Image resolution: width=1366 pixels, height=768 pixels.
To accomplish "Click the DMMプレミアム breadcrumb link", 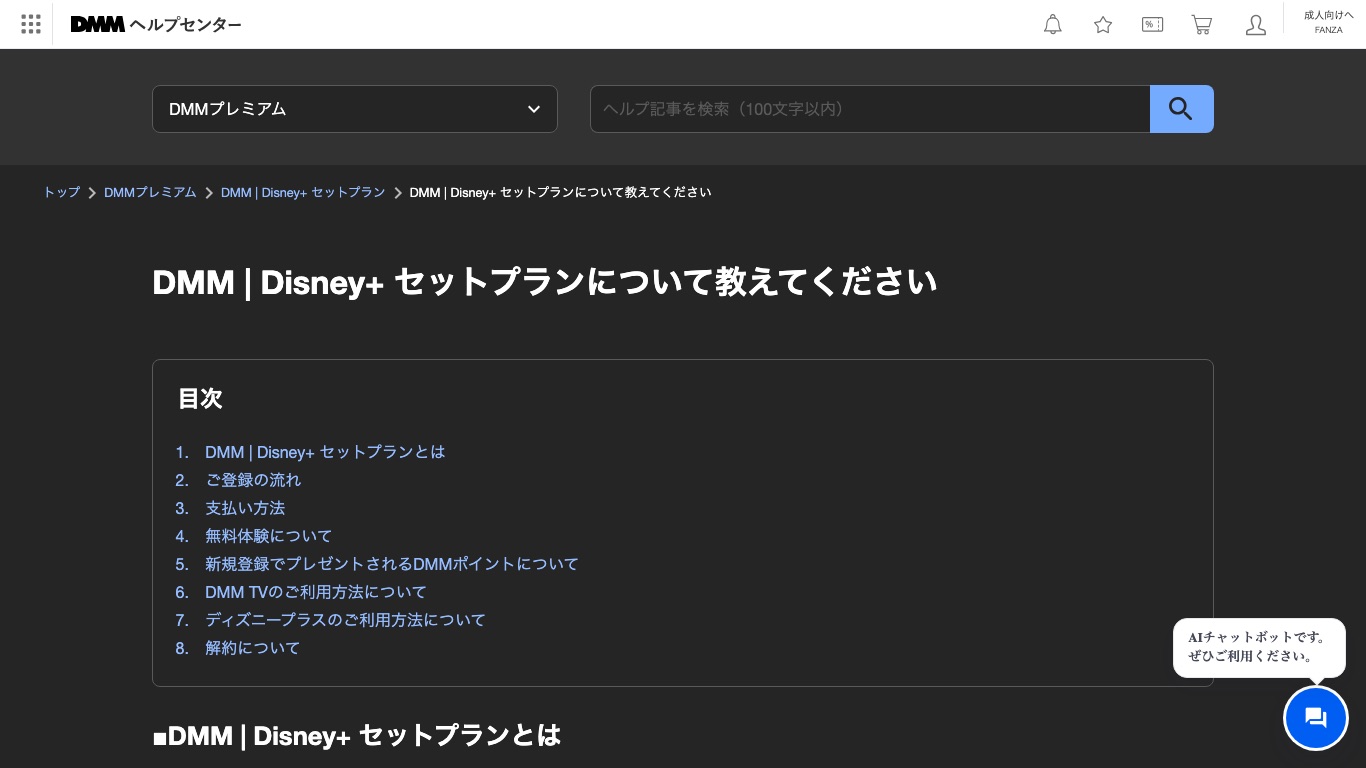I will coord(150,192).
